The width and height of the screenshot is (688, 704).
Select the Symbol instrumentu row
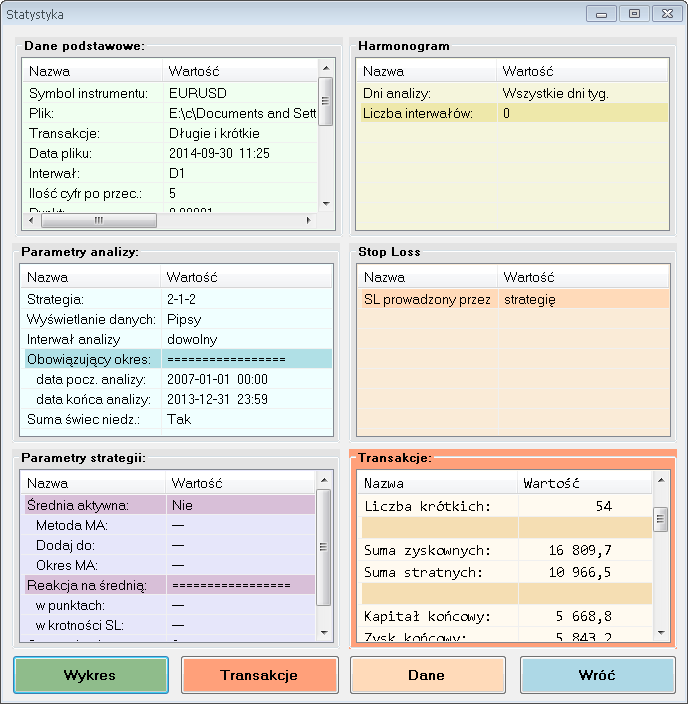coord(171,93)
